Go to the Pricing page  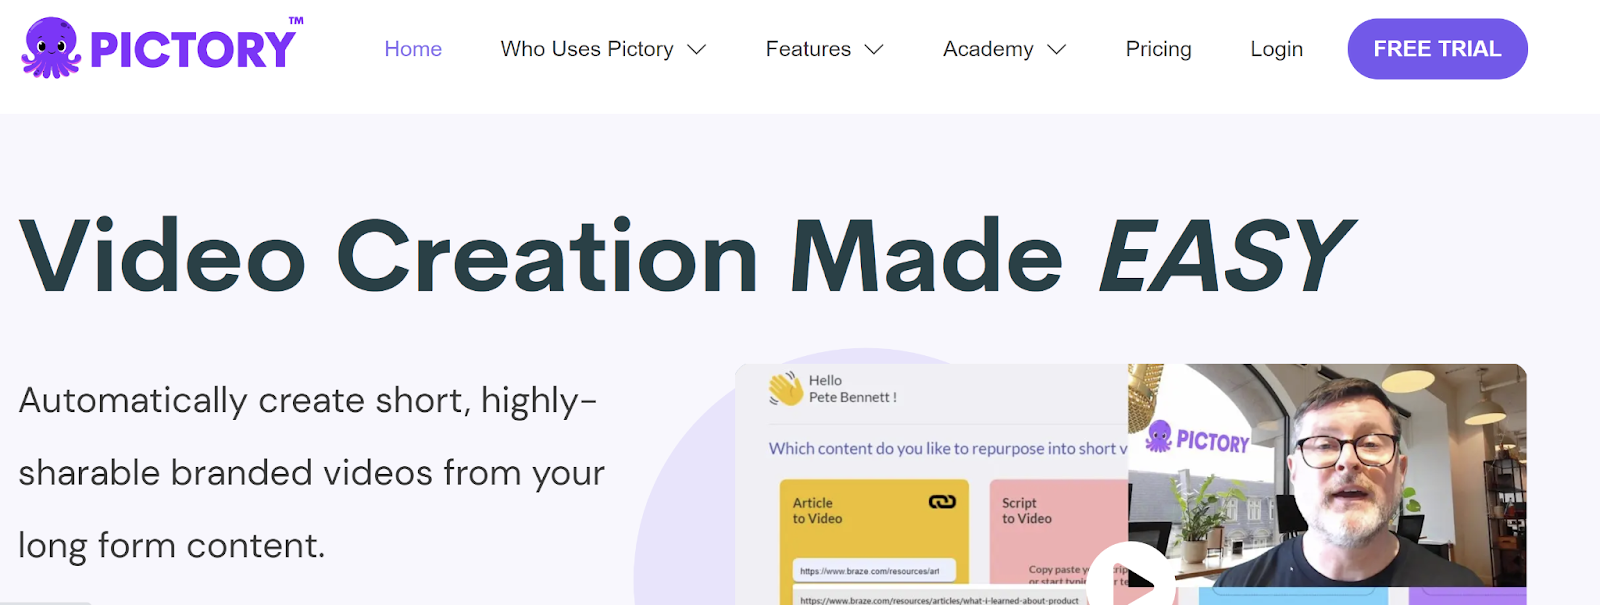[1158, 49]
